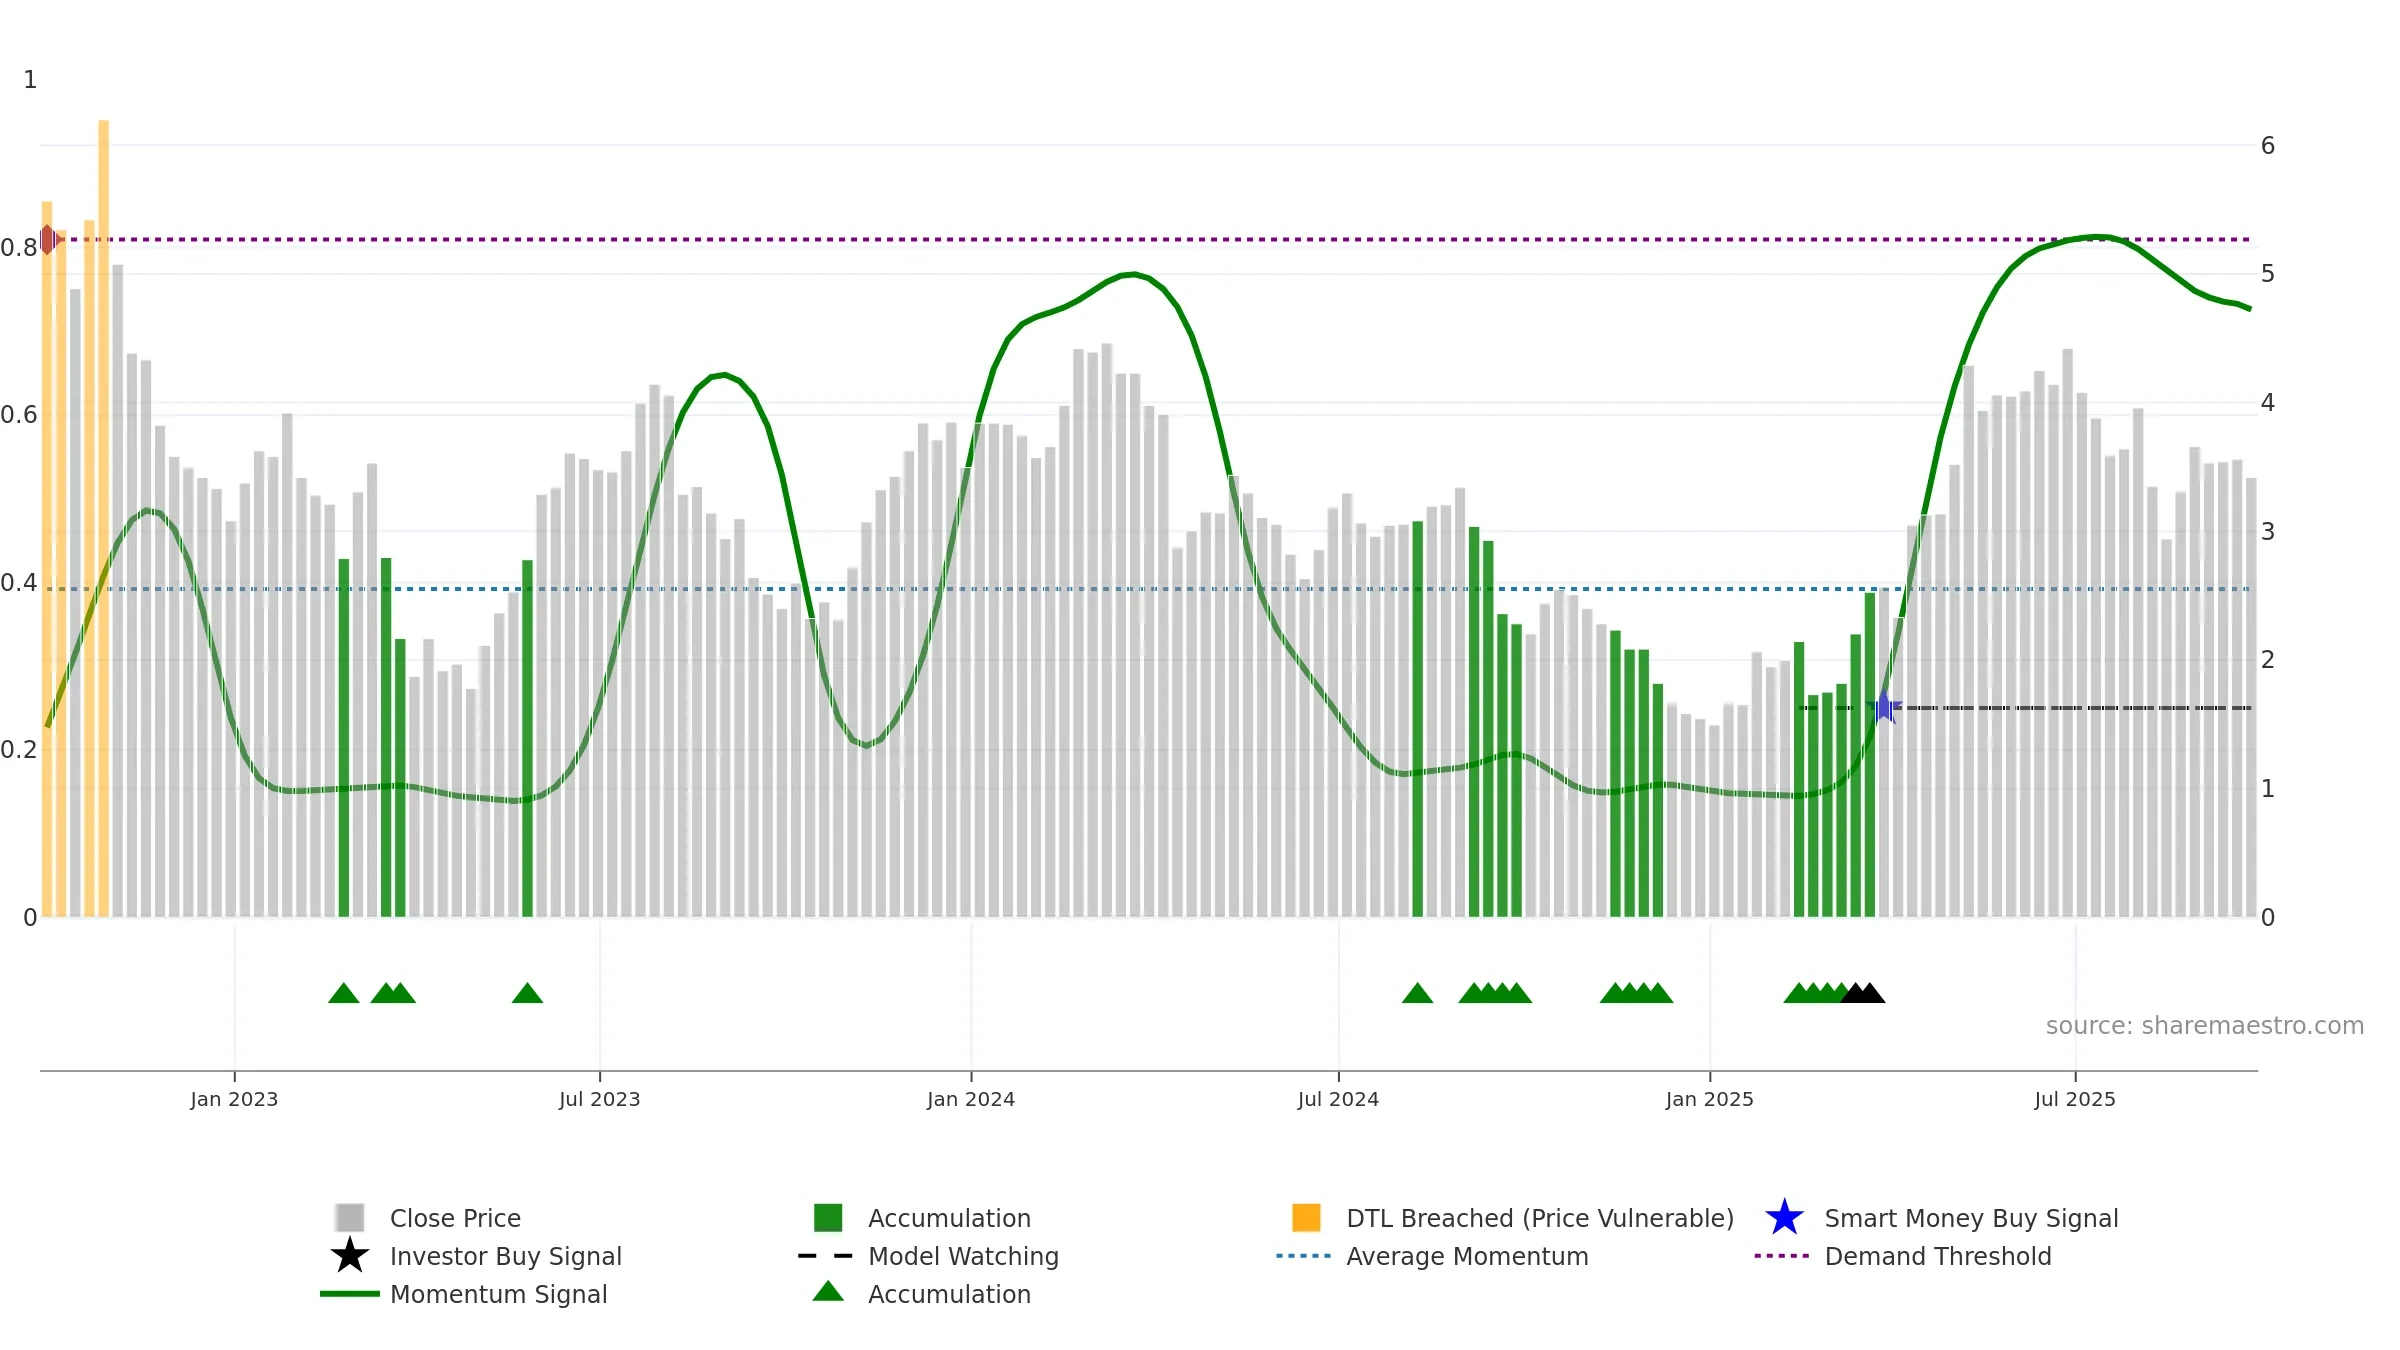This screenshot has width=2400, height=1350.
Task: Click the red diamond marker at chart's left edge
Action: [x=47, y=240]
